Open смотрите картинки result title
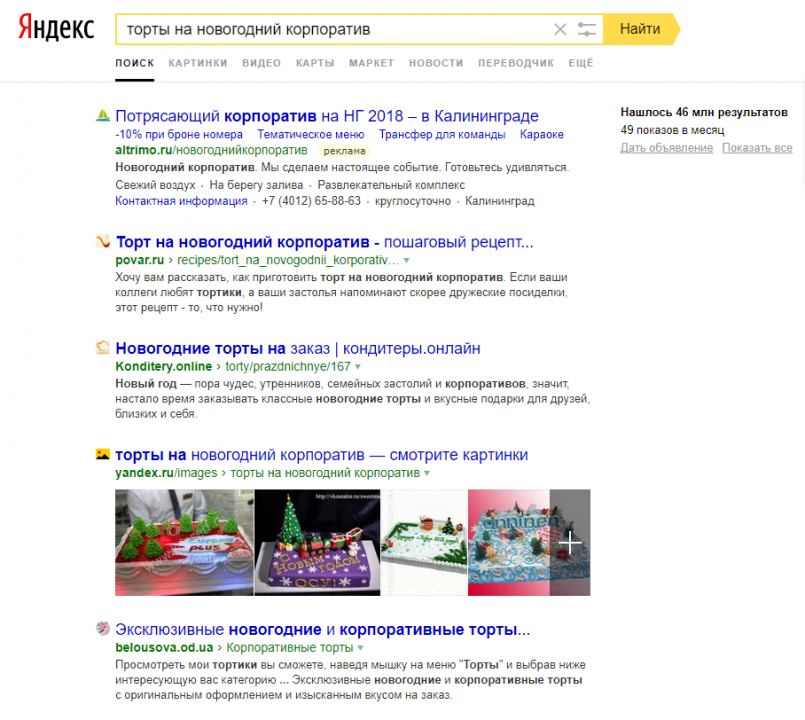The width and height of the screenshot is (805, 720). point(321,454)
